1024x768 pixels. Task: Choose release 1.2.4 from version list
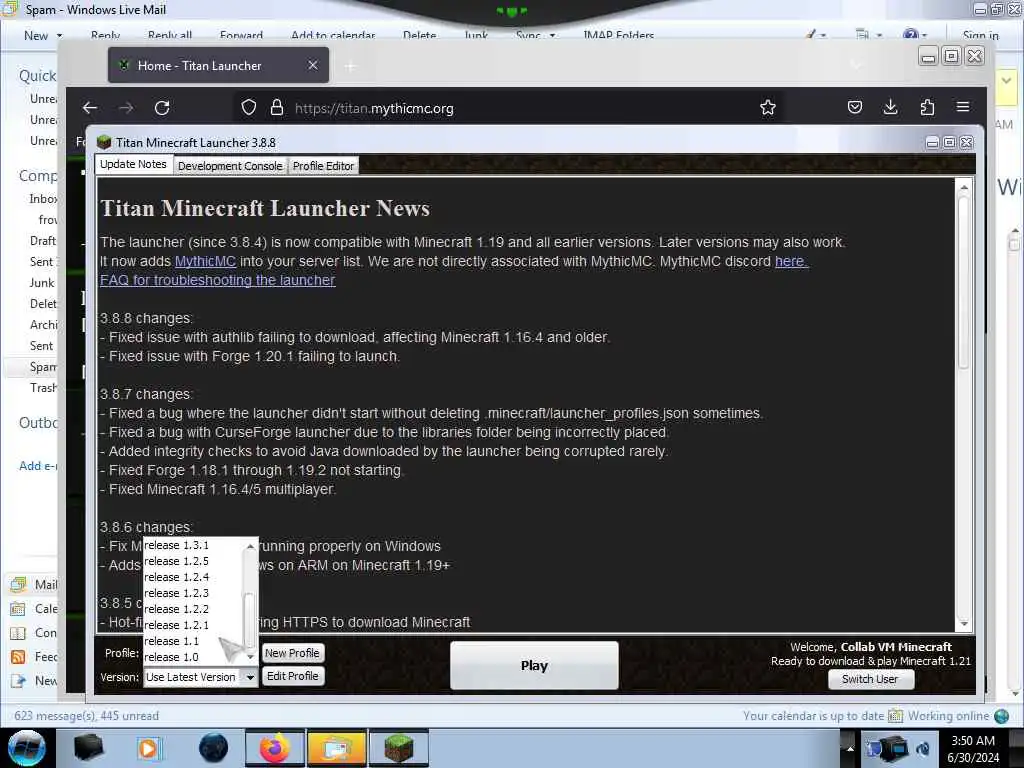pos(193,577)
